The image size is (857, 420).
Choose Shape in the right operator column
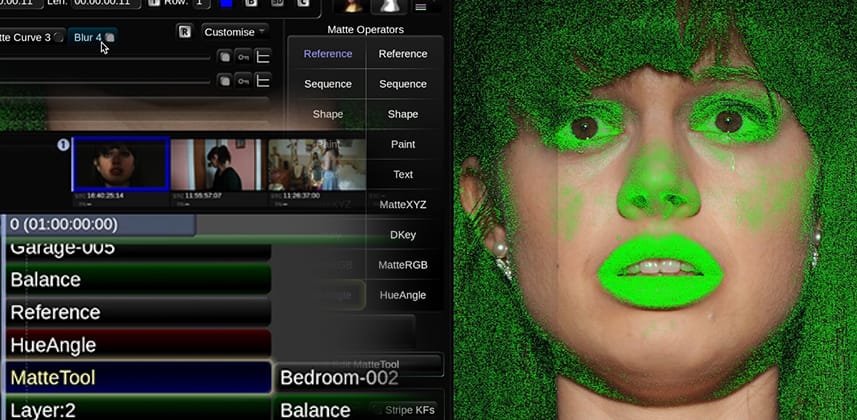[403, 114]
